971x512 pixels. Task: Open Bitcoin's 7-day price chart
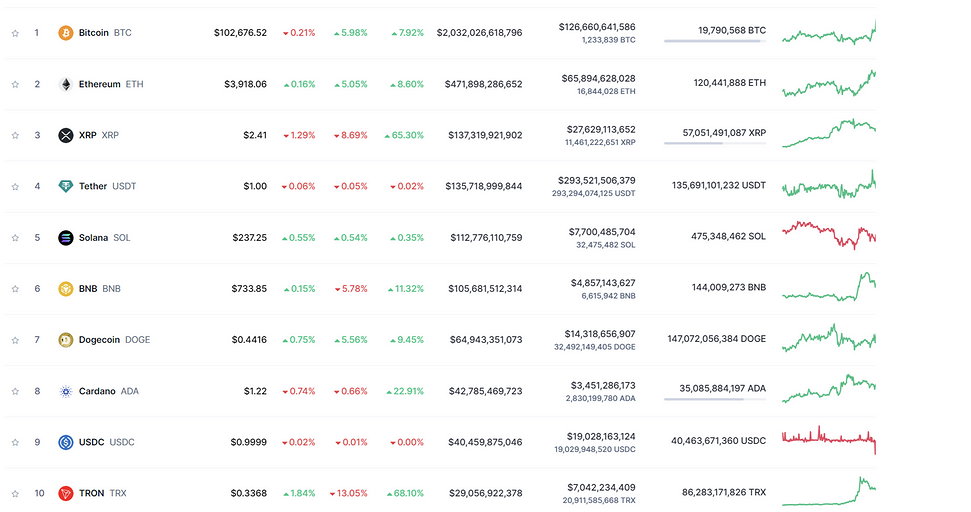coord(828,33)
